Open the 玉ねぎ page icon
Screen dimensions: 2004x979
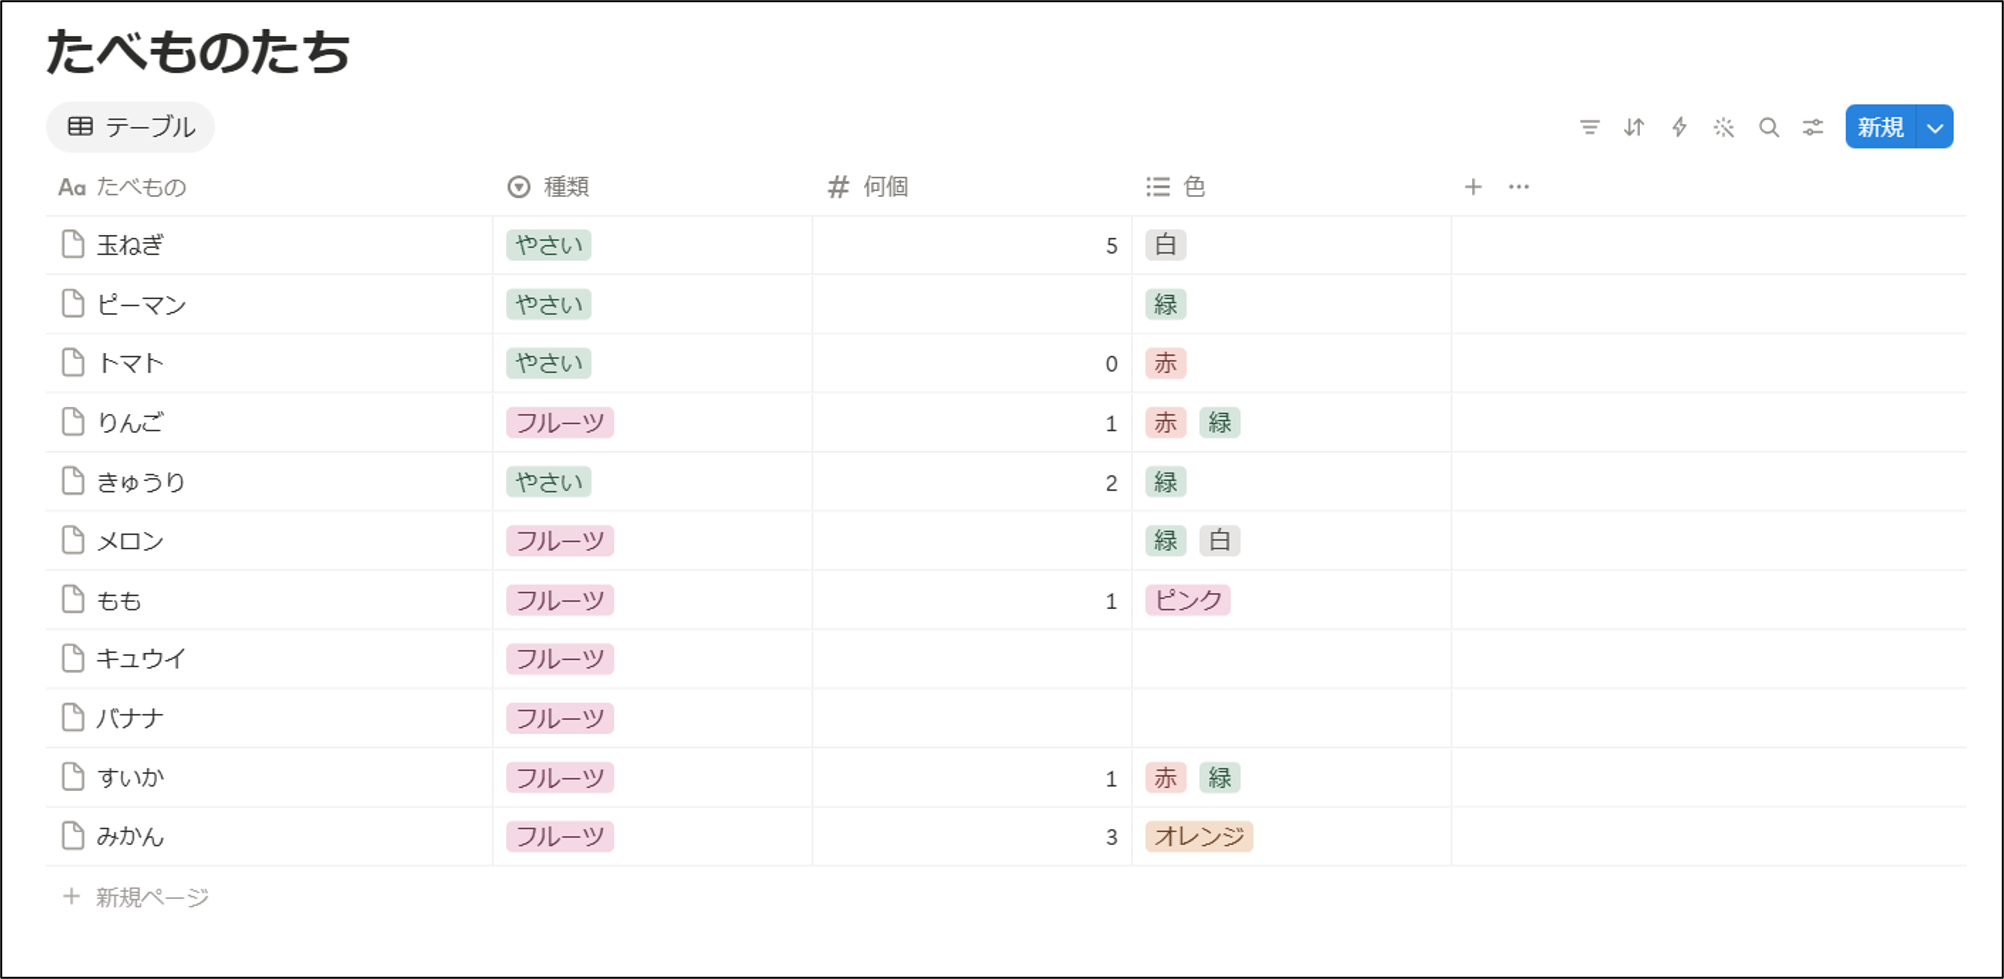click(x=73, y=244)
